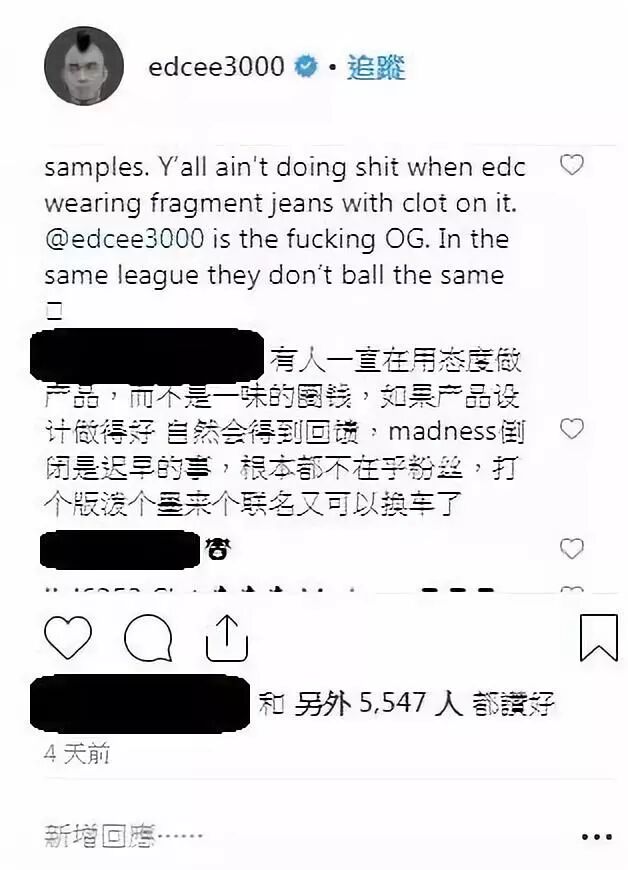
Task: Follow the account via the 追蹤 link
Action: click(376, 67)
